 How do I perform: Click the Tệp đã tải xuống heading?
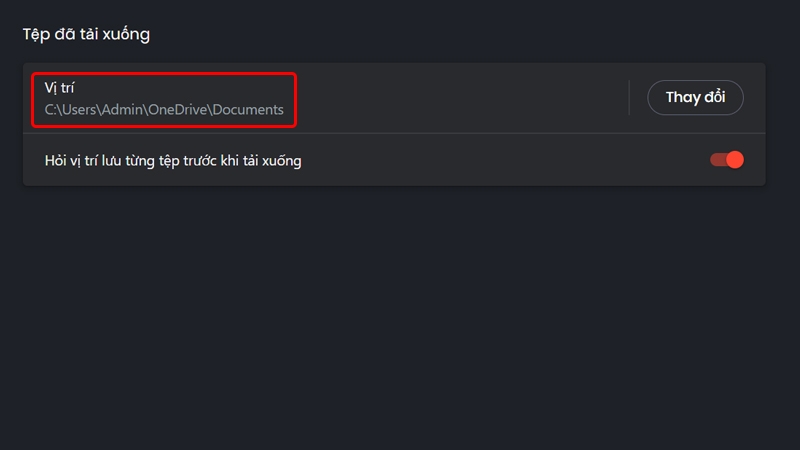[86, 35]
